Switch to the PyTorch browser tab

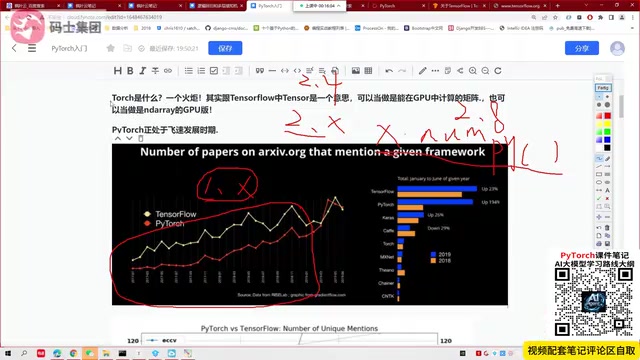(398, 6)
